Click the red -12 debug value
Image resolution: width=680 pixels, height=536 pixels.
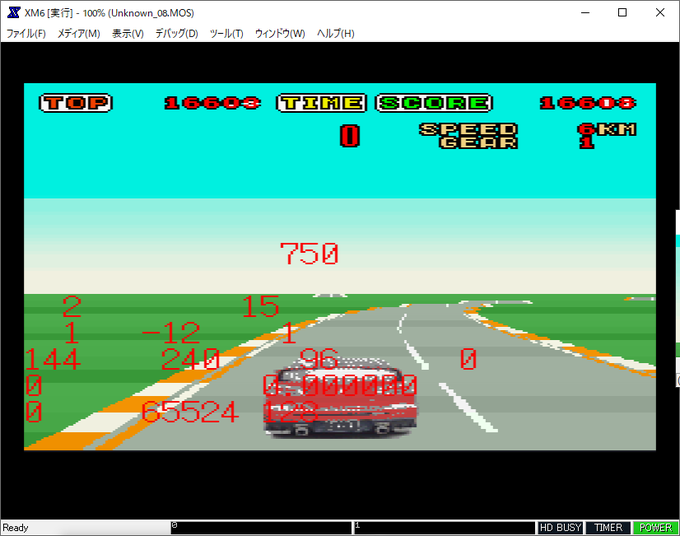pyautogui.click(x=171, y=333)
